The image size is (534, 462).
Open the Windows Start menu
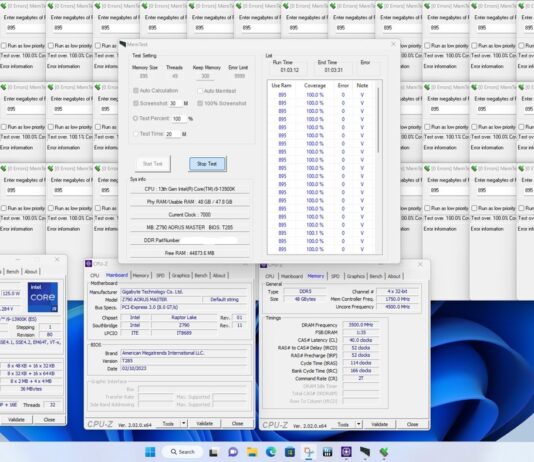coord(150,452)
